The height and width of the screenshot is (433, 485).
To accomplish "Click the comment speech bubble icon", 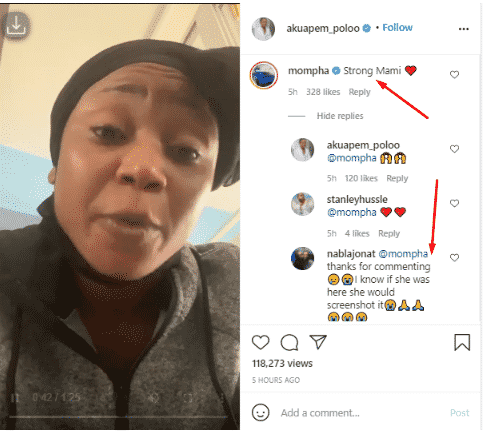I will coord(289,342).
